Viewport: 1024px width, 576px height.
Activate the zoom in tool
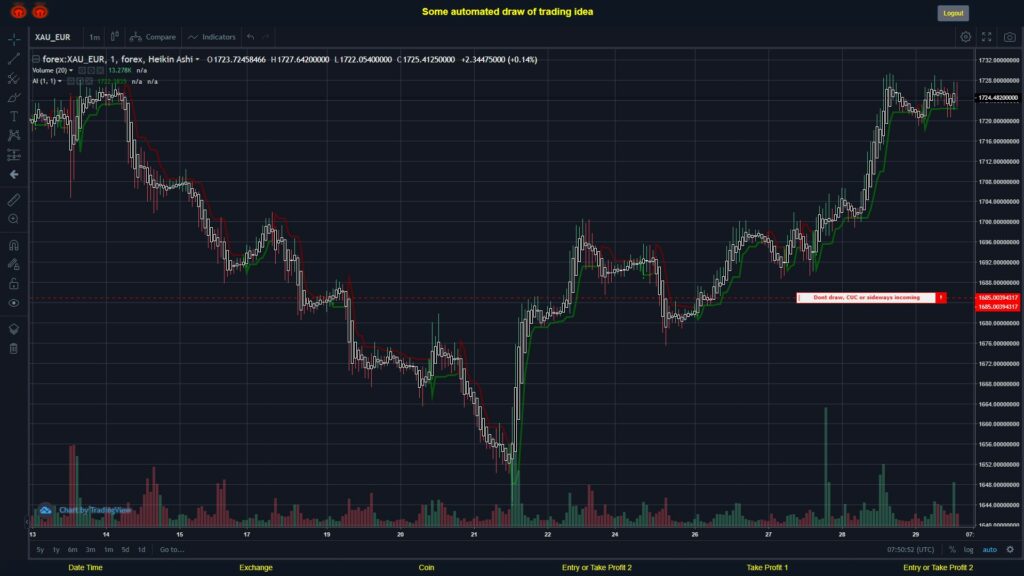coord(14,219)
